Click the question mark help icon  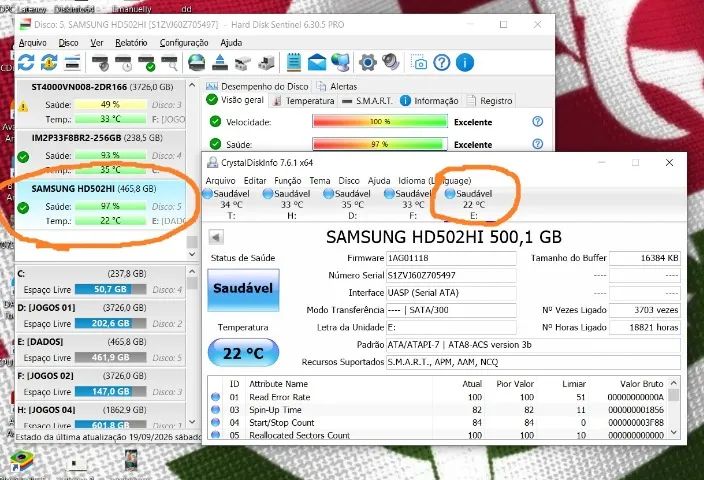coord(442,62)
